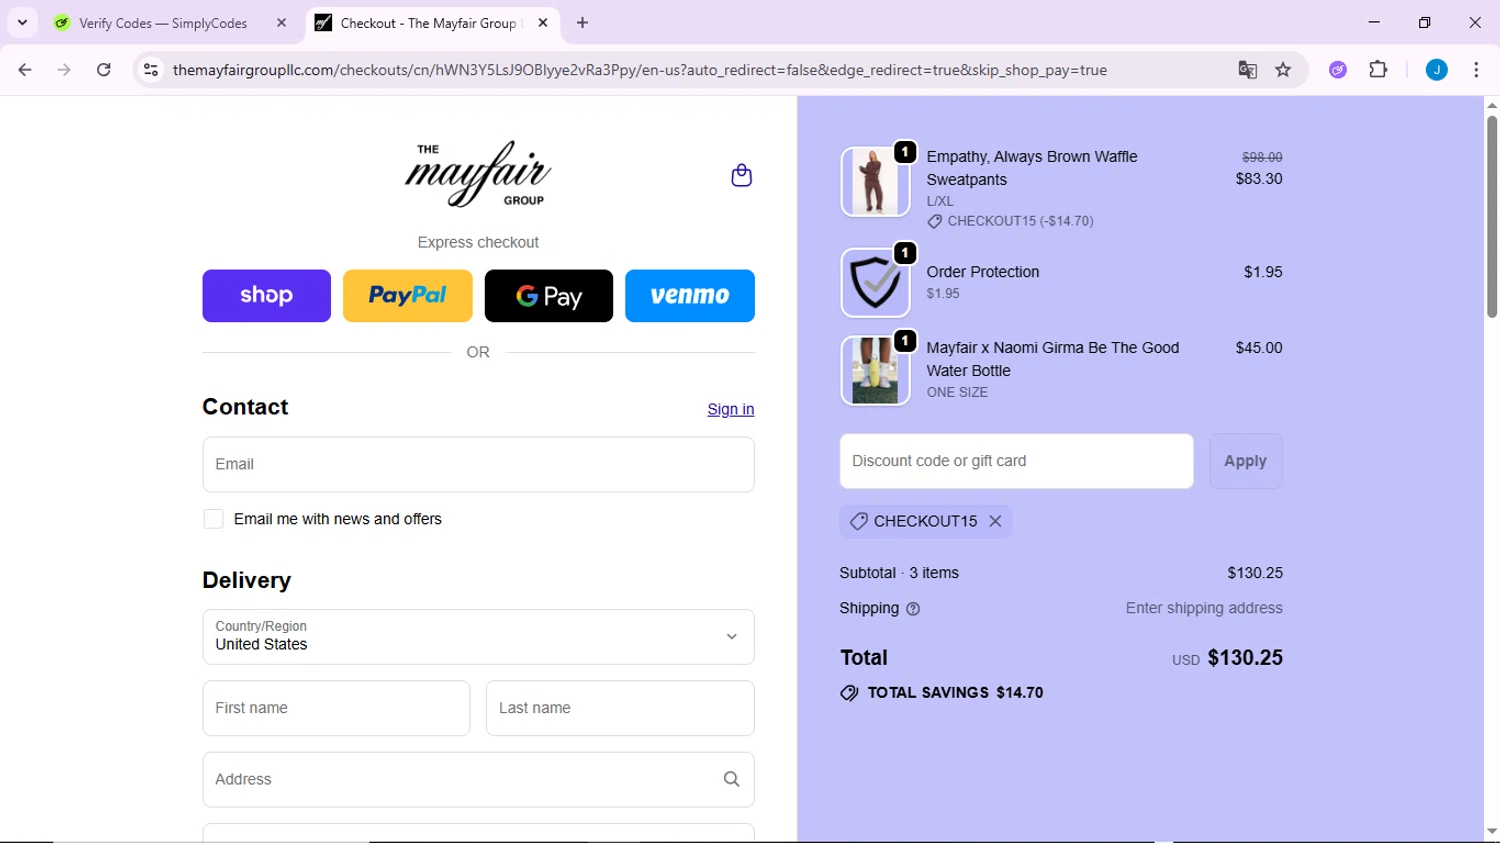Focus the Address input field

[x=478, y=779]
